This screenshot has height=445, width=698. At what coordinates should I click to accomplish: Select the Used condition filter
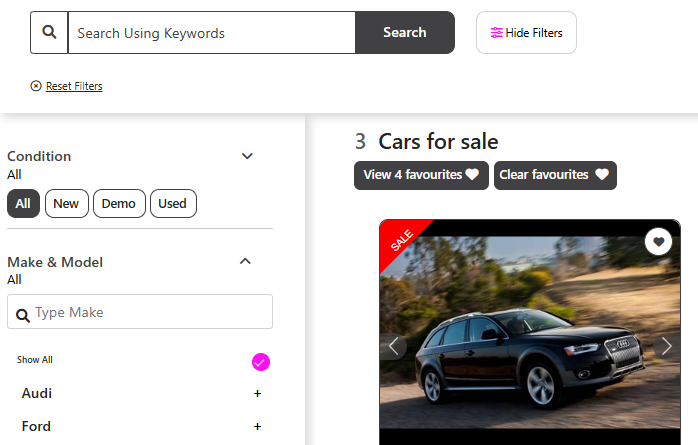coord(173,204)
